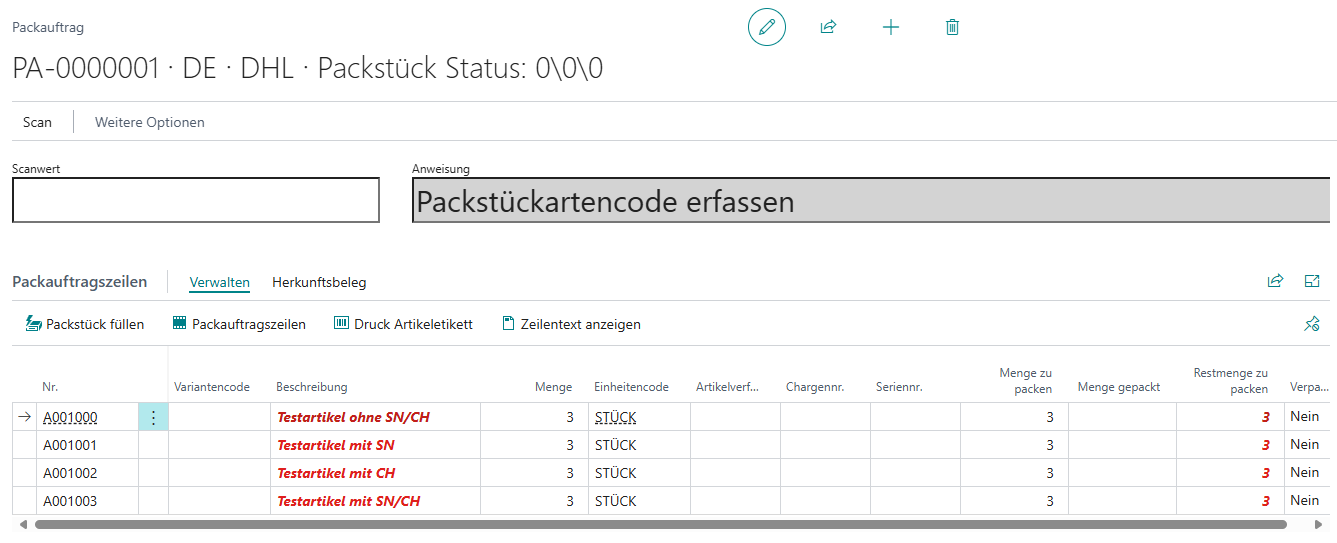Viewport: 1337px width, 543px height.
Task: Click the pin icon in lines toolbar
Action: point(1313,324)
